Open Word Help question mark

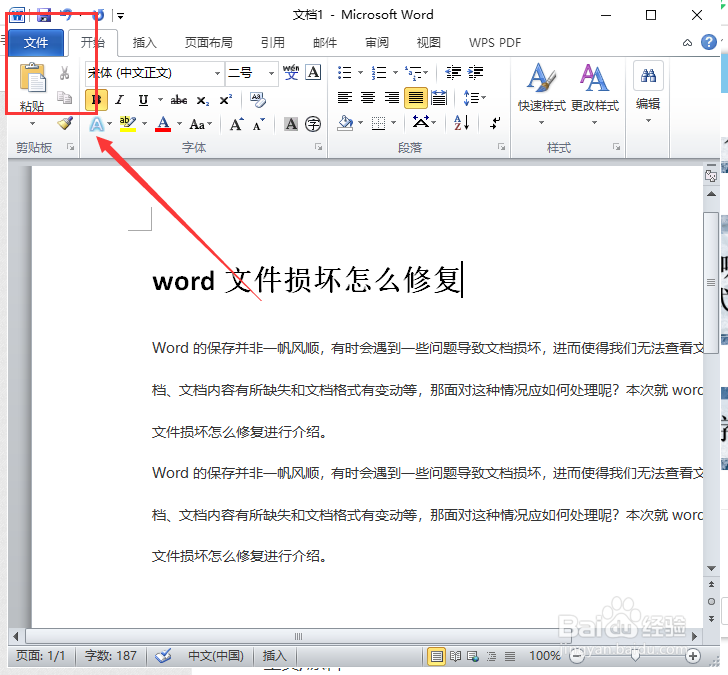(708, 42)
